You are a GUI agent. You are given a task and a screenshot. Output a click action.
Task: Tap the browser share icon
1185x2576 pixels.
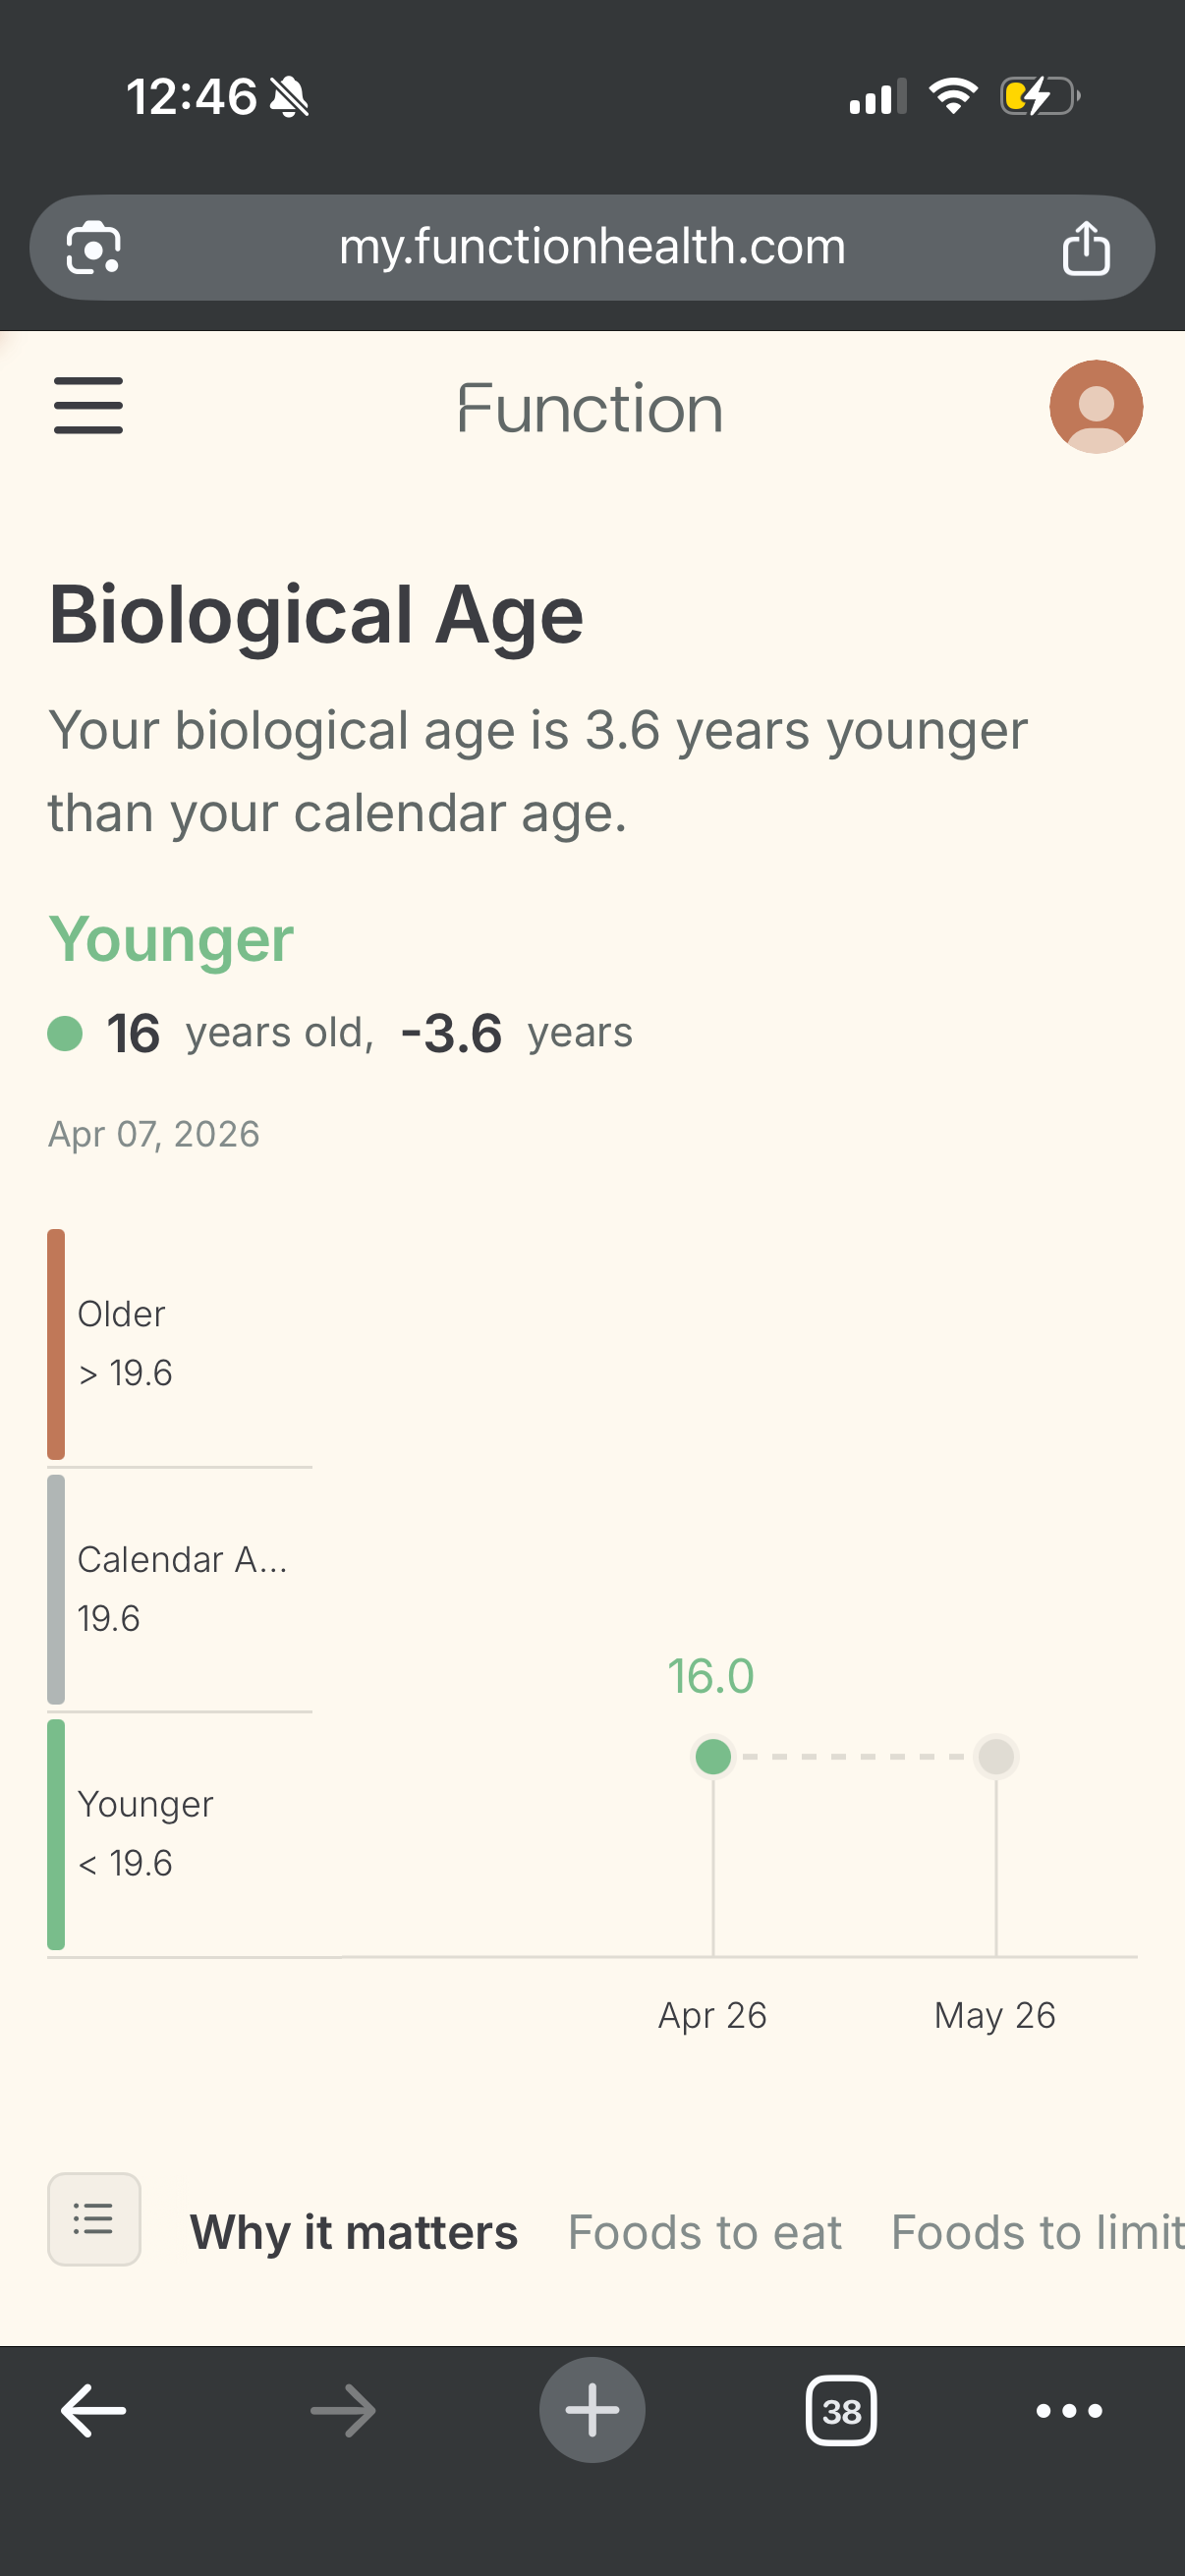(1085, 247)
